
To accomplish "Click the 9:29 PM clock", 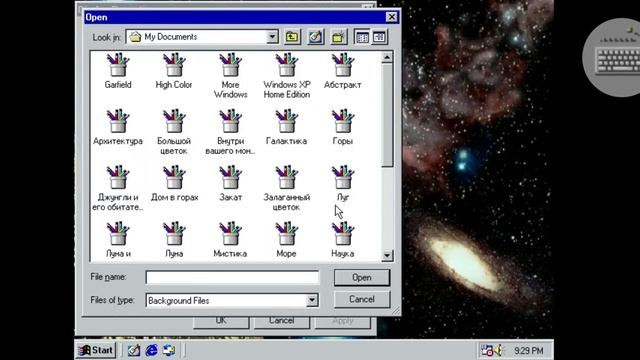I will (x=529, y=351).
